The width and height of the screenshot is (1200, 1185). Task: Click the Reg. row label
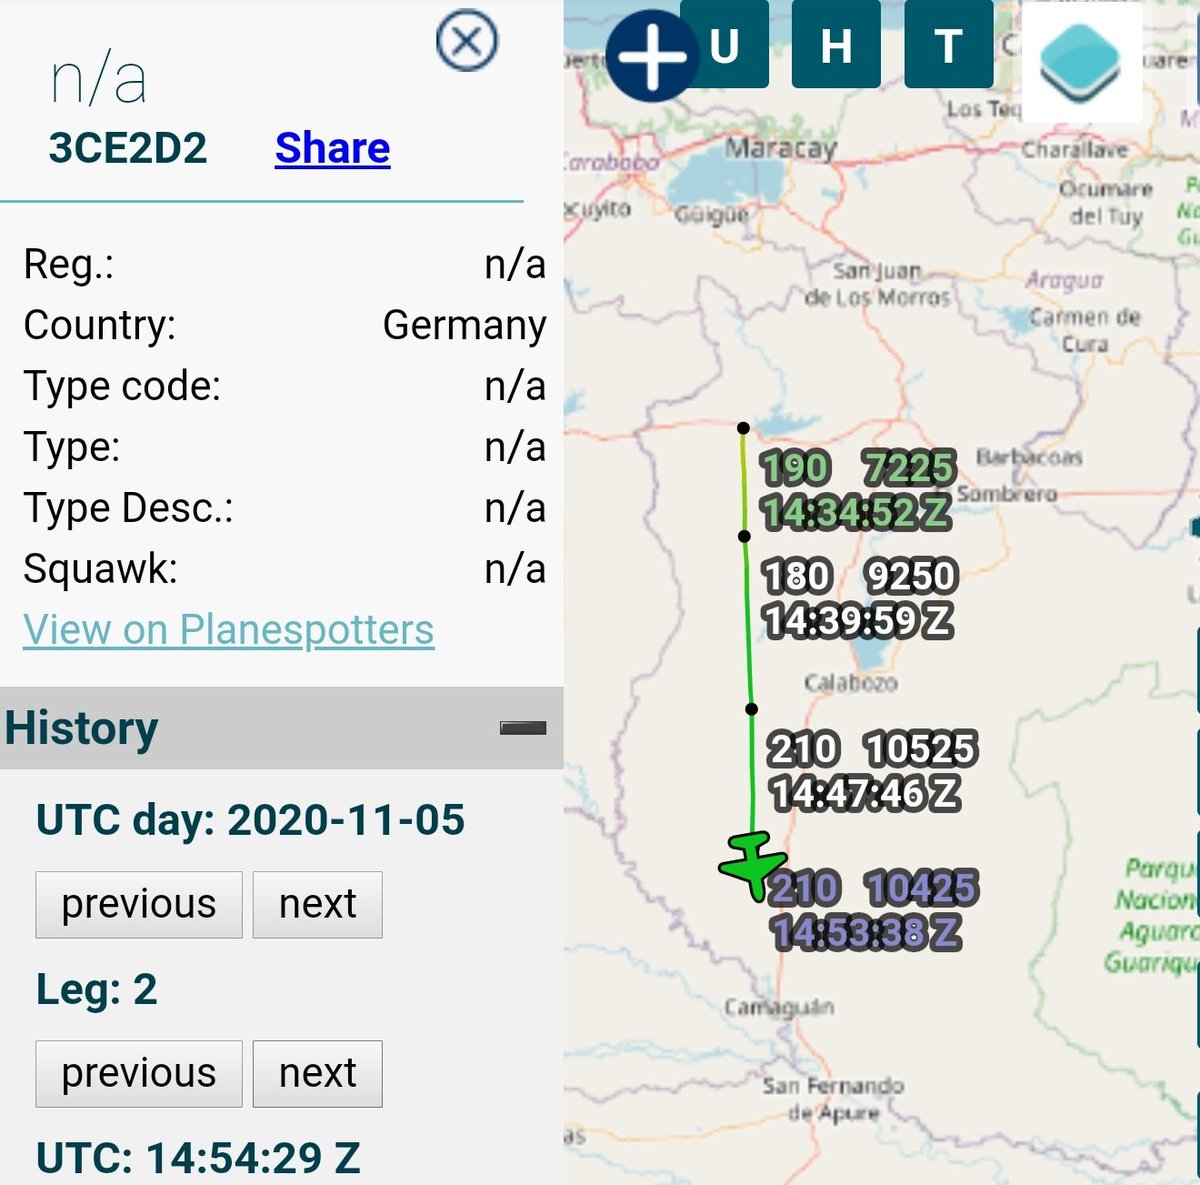tap(69, 264)
